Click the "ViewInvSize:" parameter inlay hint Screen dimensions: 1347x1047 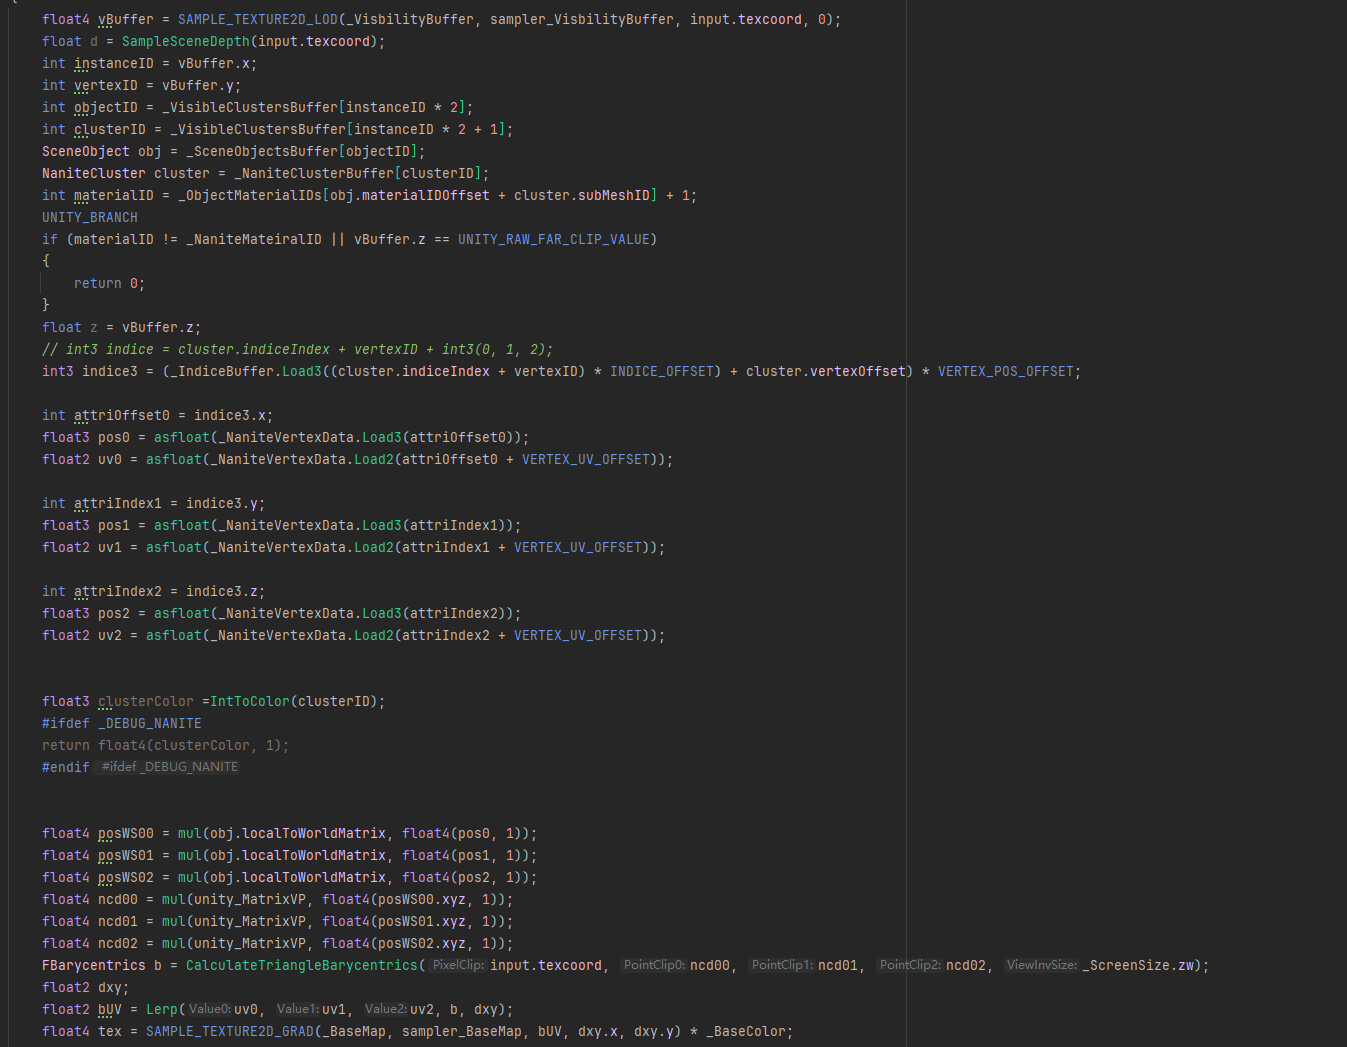click(1041, 965)
